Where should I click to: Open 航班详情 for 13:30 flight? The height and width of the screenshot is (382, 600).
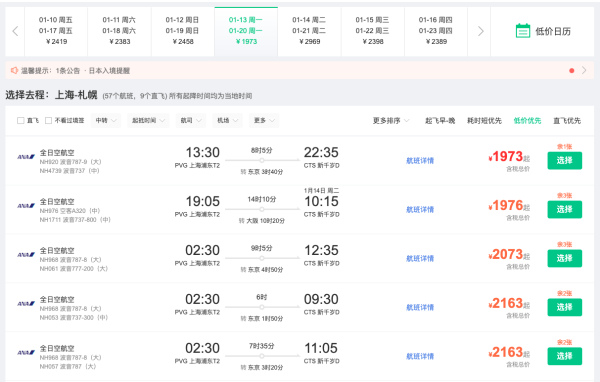(420, 160)
